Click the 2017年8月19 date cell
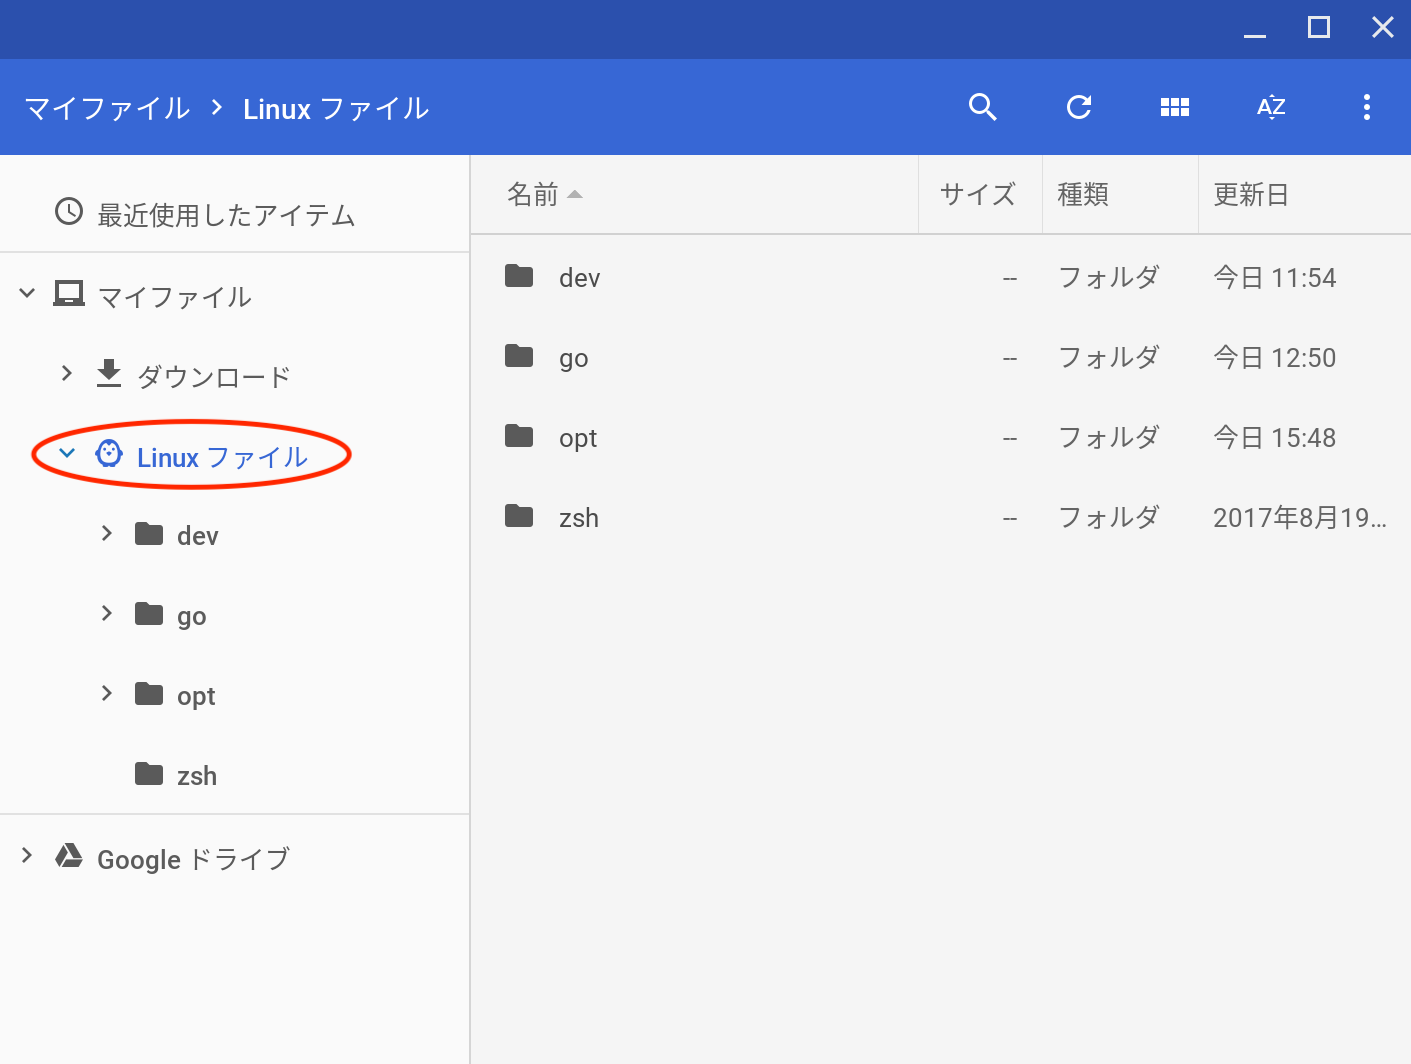The width and height of the screenshot is (1411, 1064). (x=1299, y=518)
